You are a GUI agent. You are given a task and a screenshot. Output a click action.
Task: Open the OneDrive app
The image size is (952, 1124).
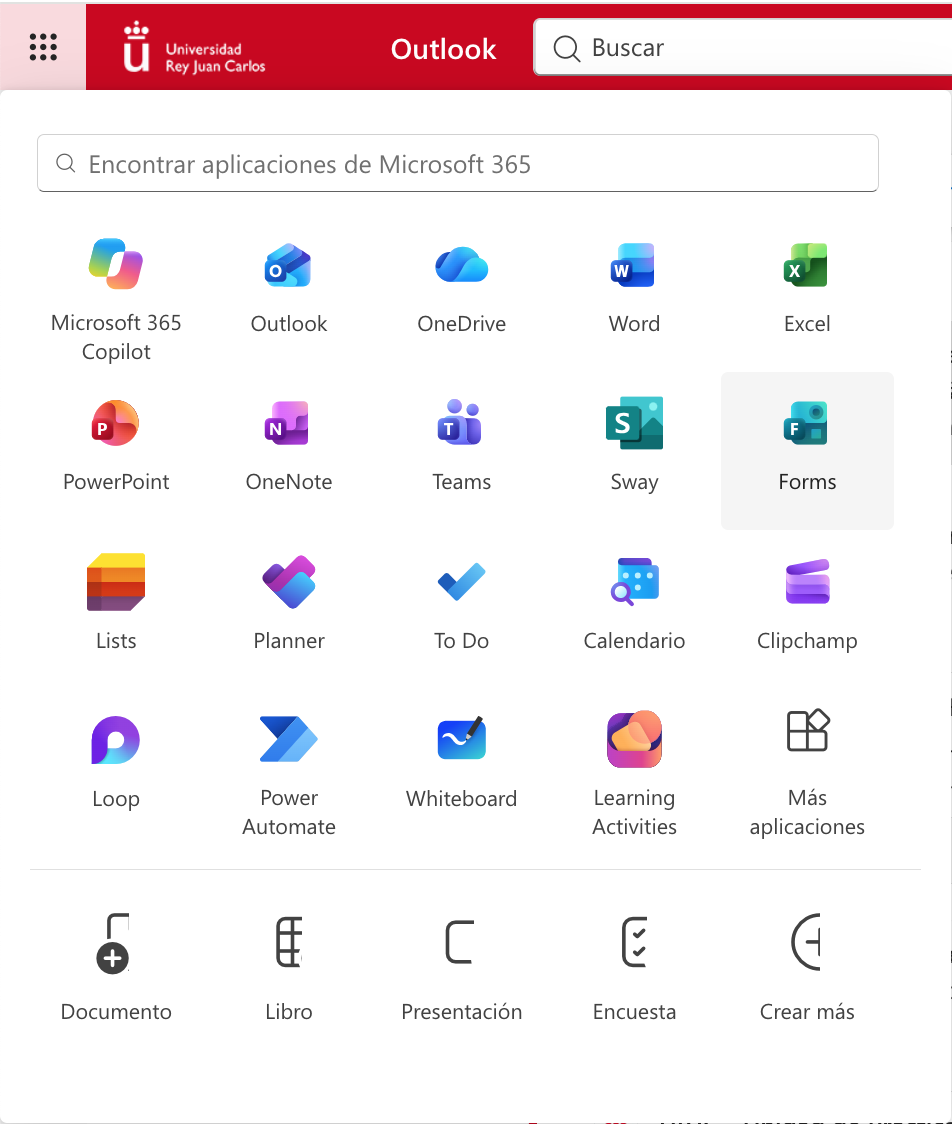pyautogui.click(x=462, y=293)
